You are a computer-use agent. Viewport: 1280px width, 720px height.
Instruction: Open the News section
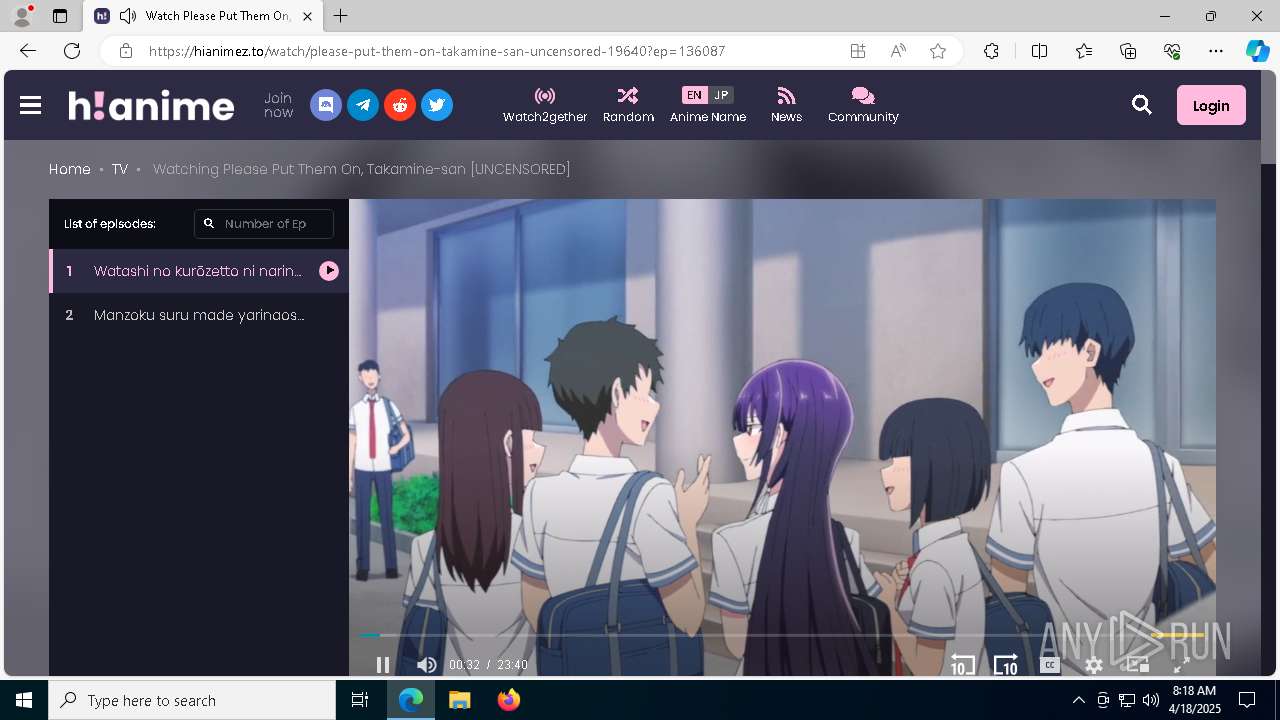(786, 105)
